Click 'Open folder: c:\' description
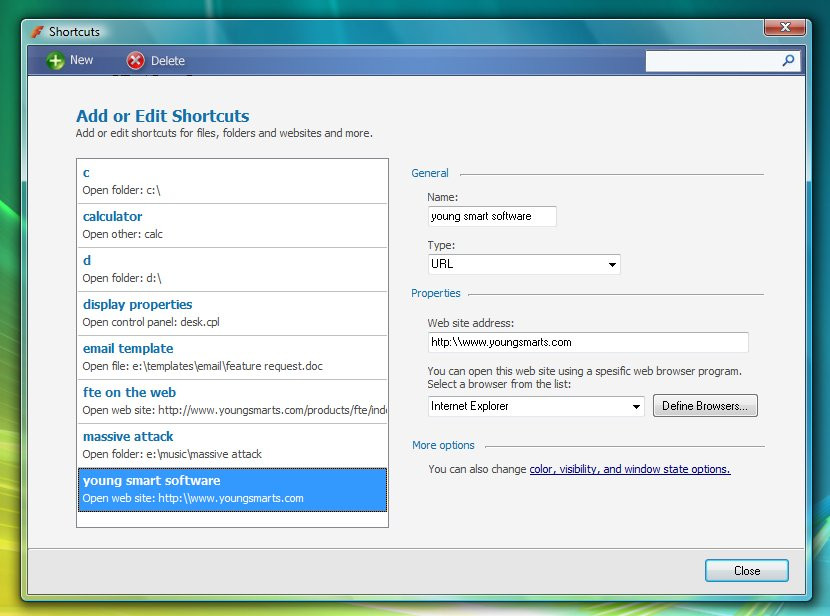Image resolution: width=830 pixels, height=616 pixels. pos(121,190)
